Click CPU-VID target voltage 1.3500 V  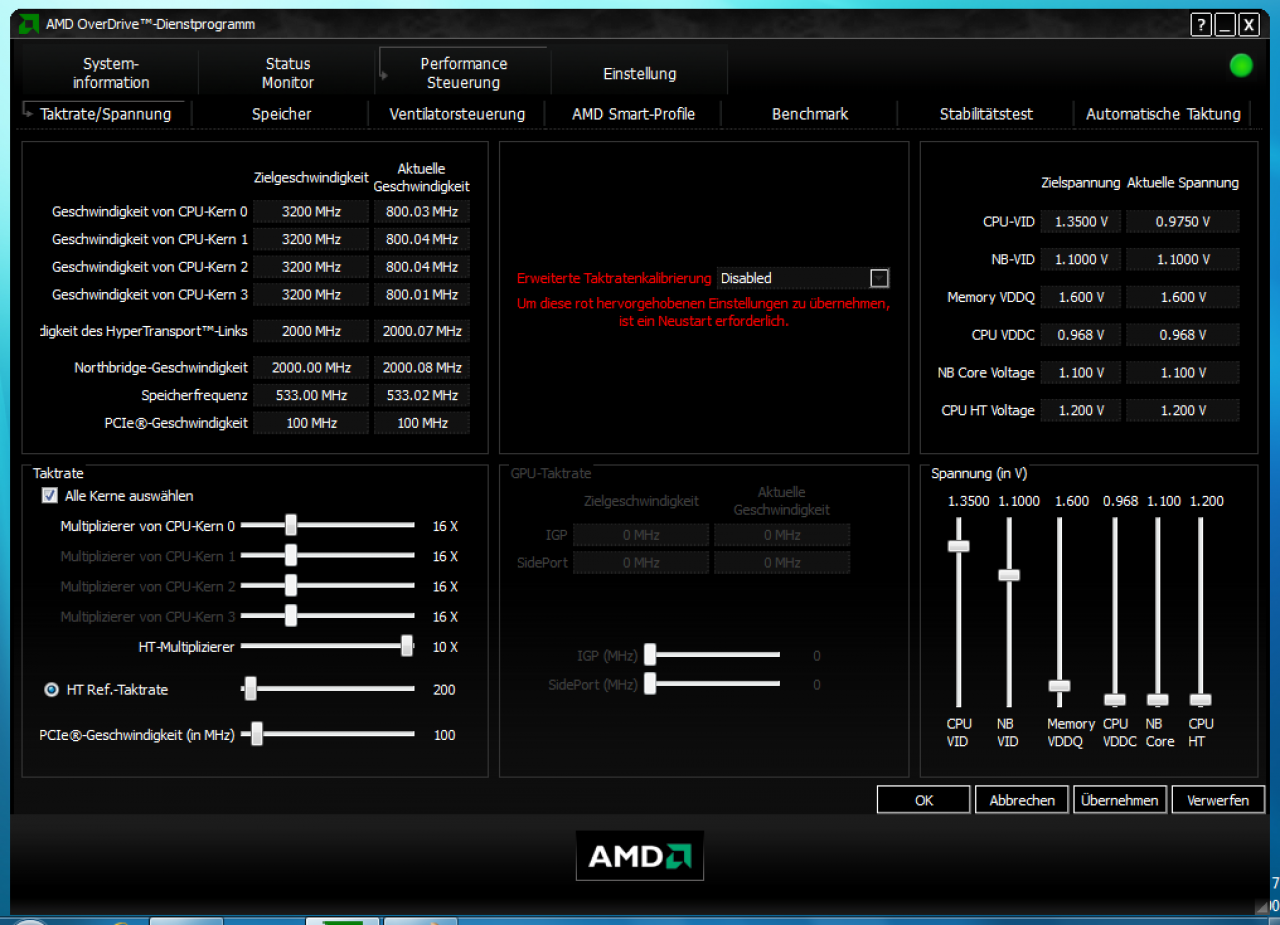pyautogui.click(x=1081, y=222)
